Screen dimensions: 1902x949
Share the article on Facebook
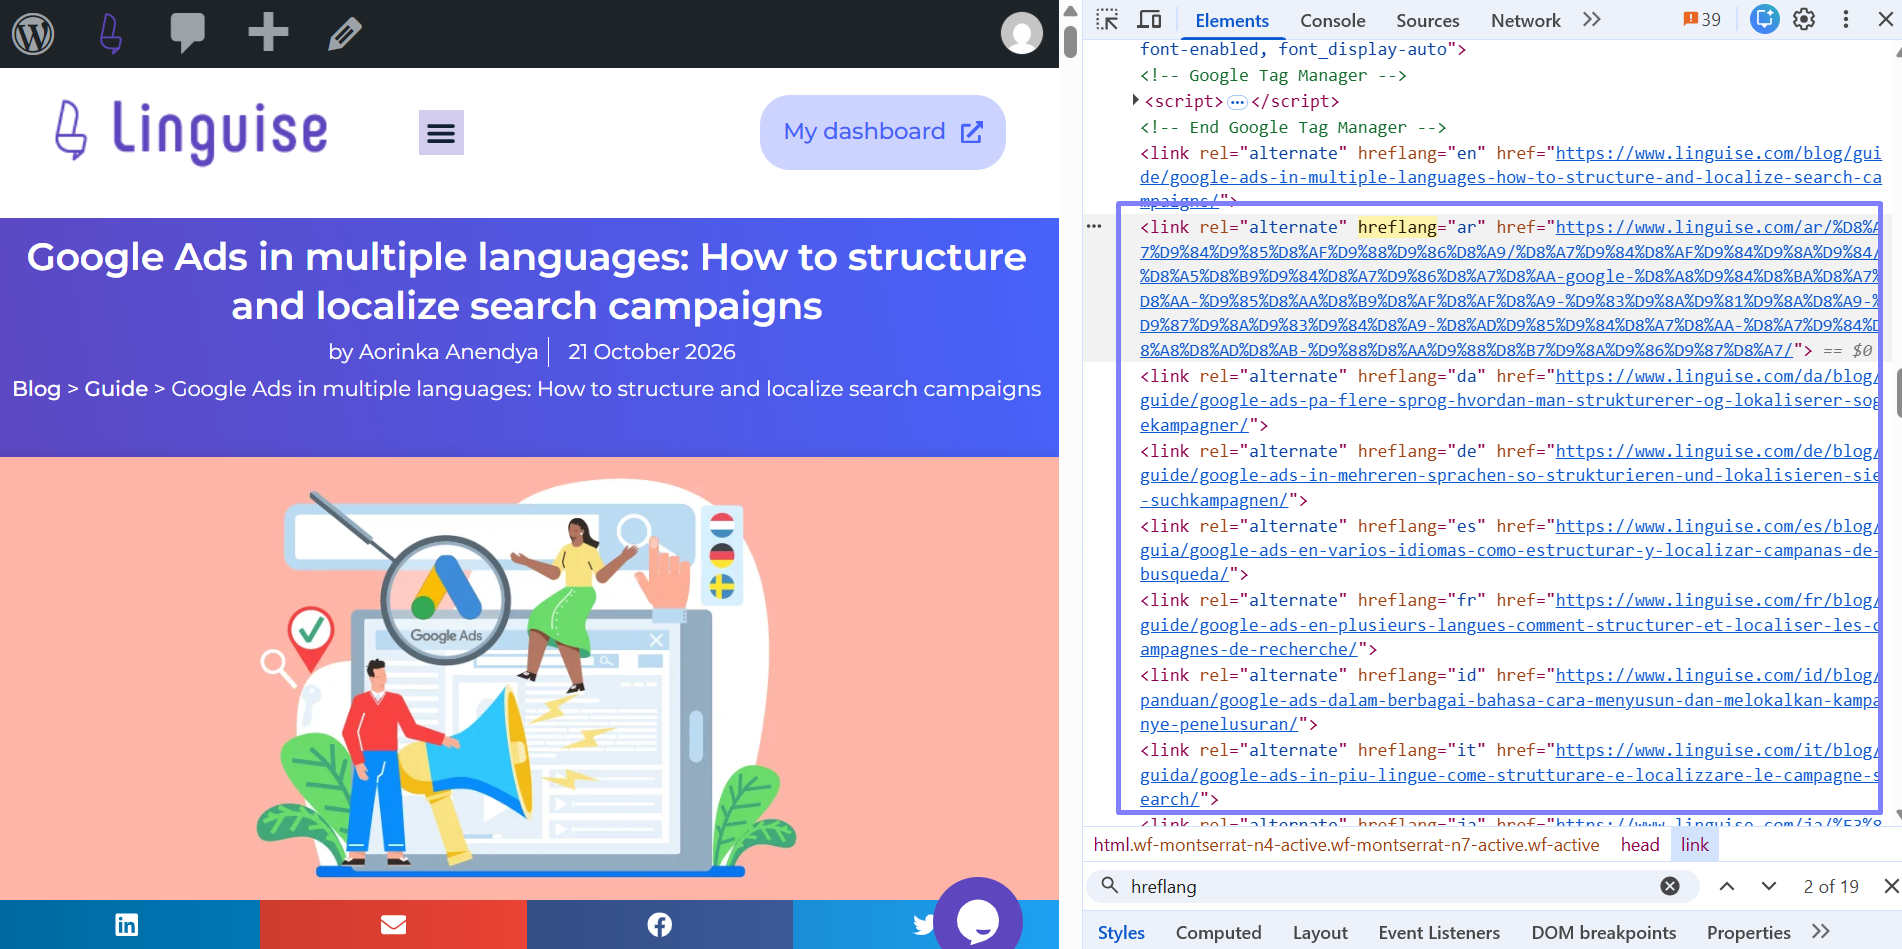click(660, 925)
